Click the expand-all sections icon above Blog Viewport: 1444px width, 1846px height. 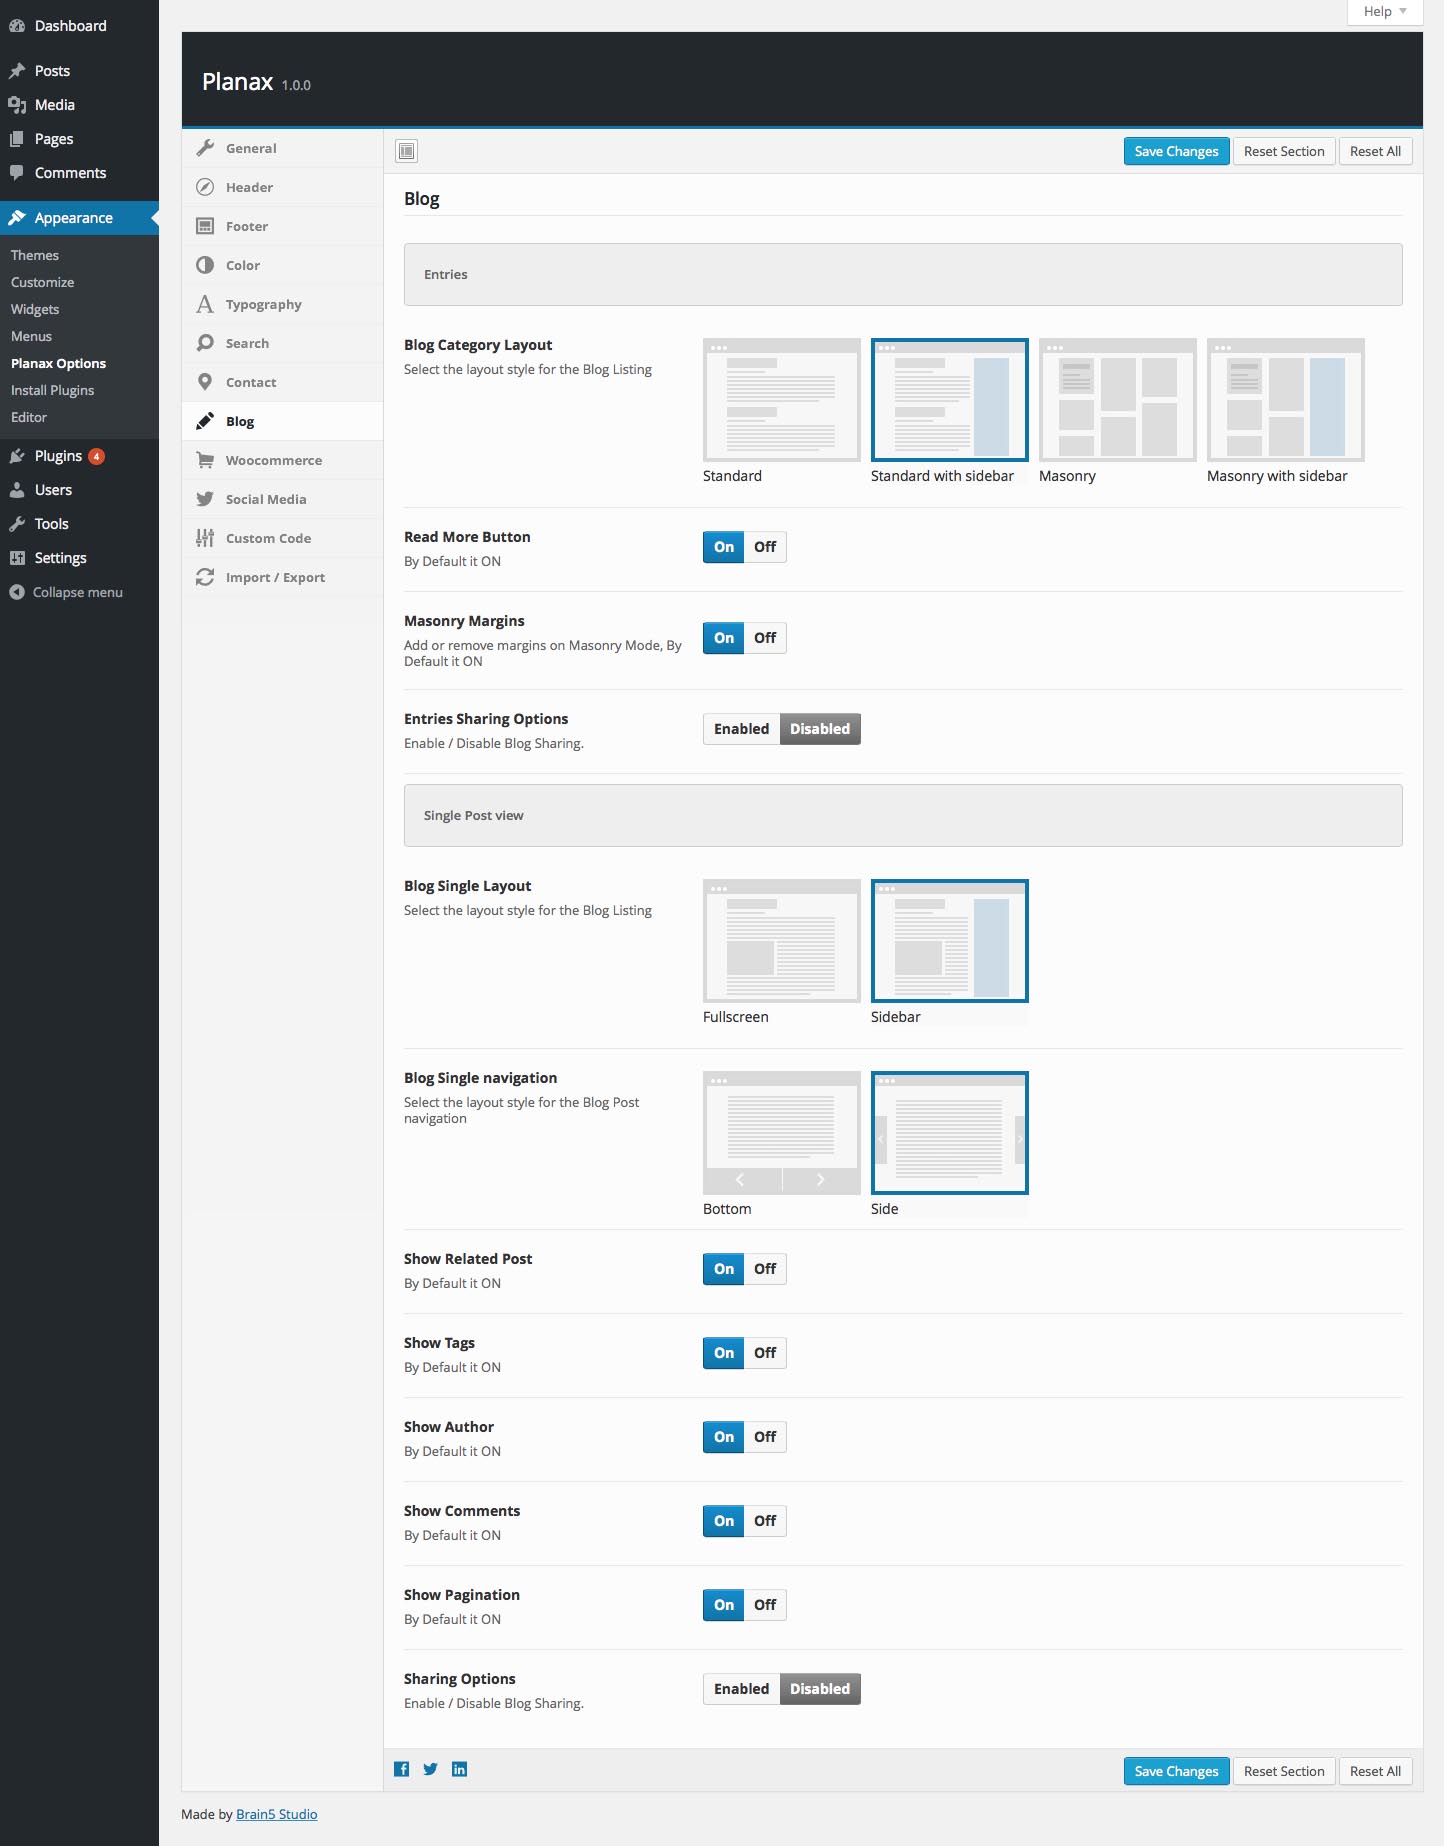(x=406, y=151)
